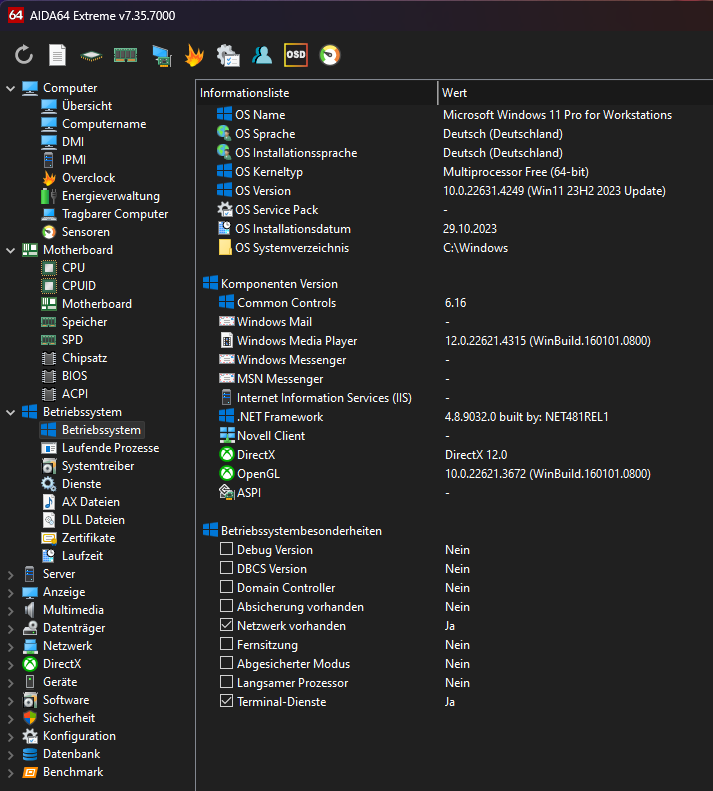This screenshot has width=713, height=791.
Task: Open the Report document icon
Action: 57,55
